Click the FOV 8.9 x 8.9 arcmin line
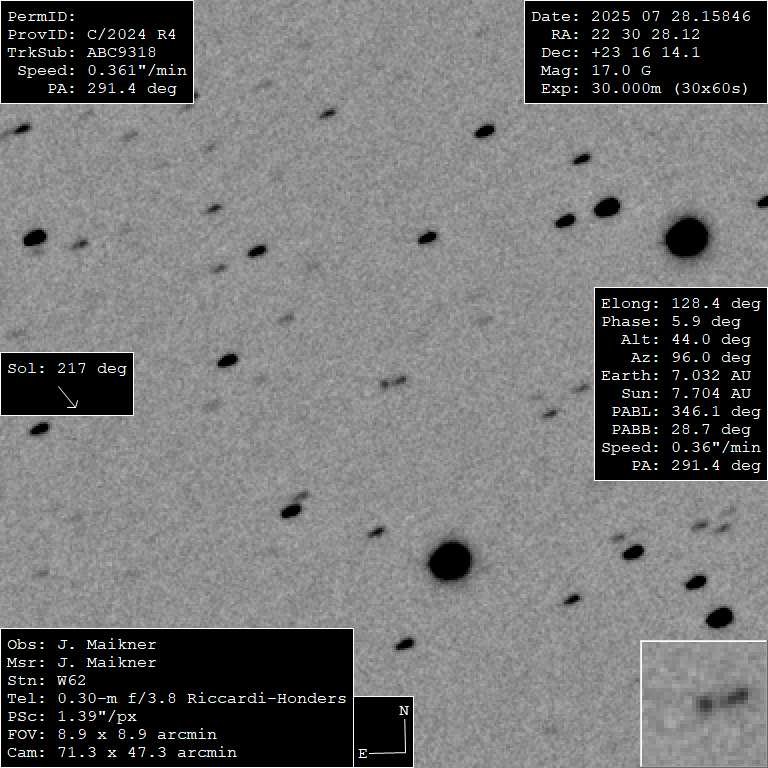The width and height of the screenshot is (768, 768). [112, 735]
